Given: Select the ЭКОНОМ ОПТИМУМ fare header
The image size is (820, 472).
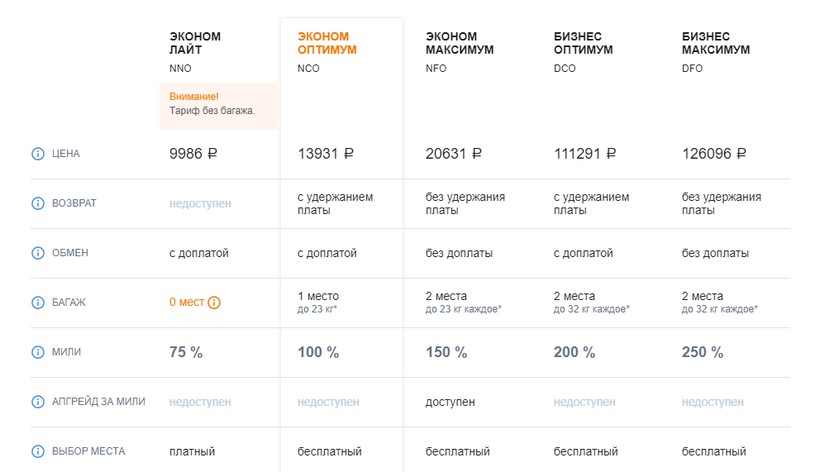Looking at the screenshot, I should [x=326, y=43].
